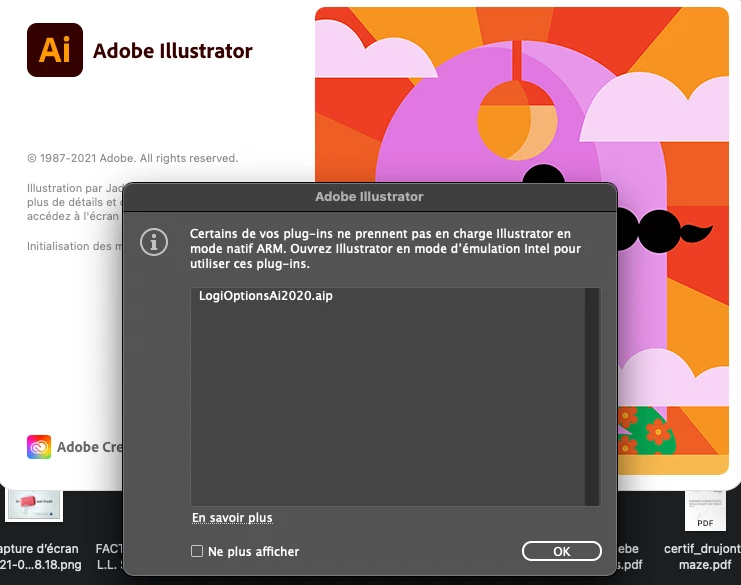
Task: Open the "En savoir plus" link
Action: click(x=232, y=518)
